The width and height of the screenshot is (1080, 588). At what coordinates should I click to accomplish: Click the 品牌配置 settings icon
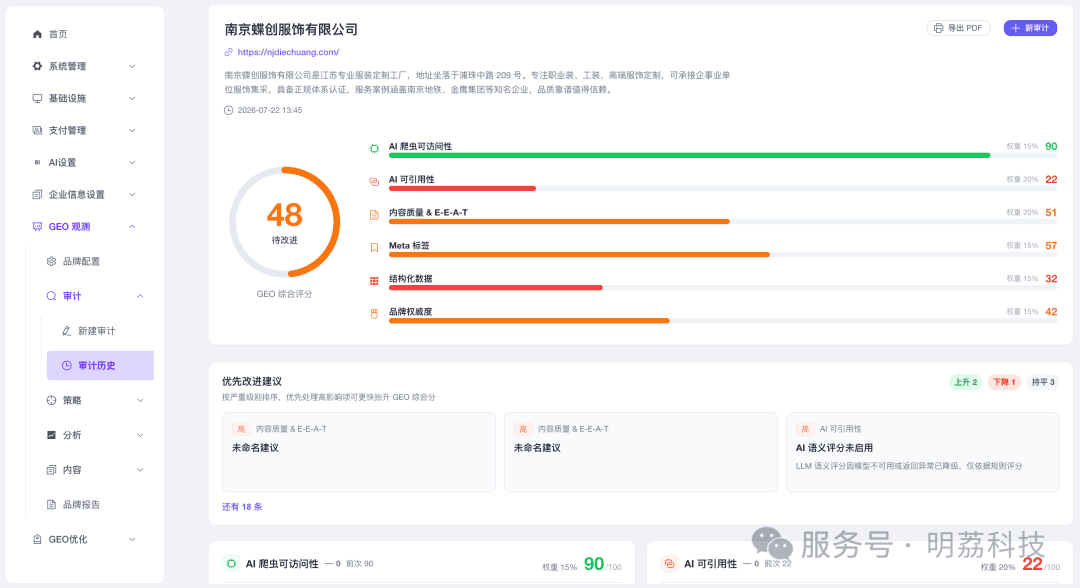point(51,262)
